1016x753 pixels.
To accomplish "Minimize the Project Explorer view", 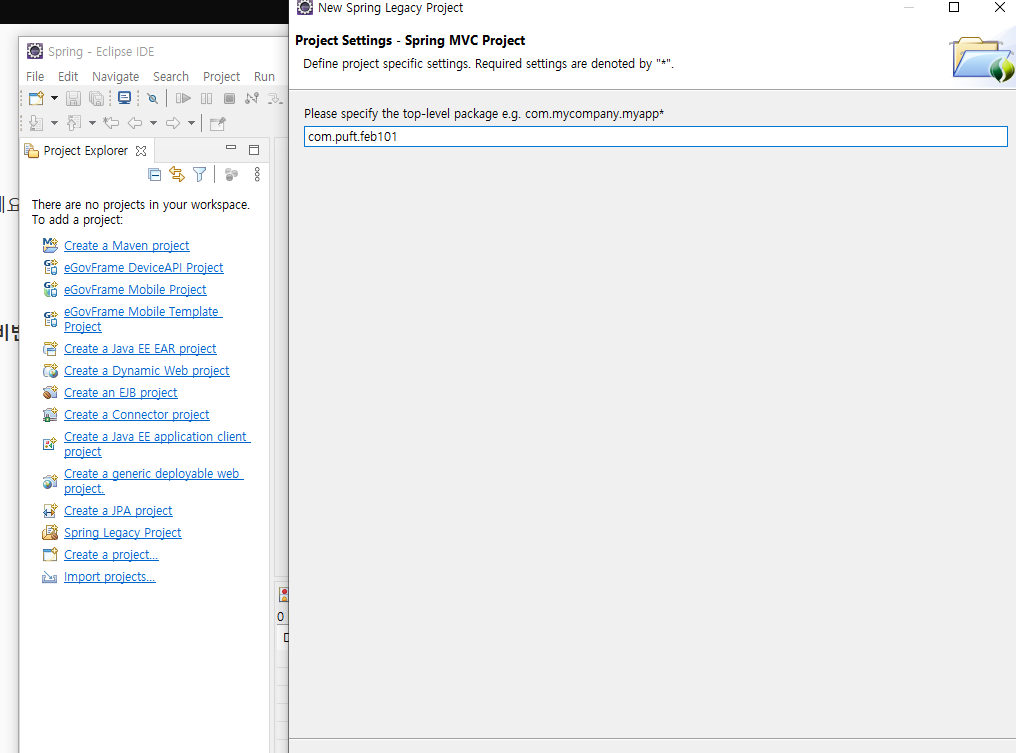I will pyautogui.click(x=231, y=148).
